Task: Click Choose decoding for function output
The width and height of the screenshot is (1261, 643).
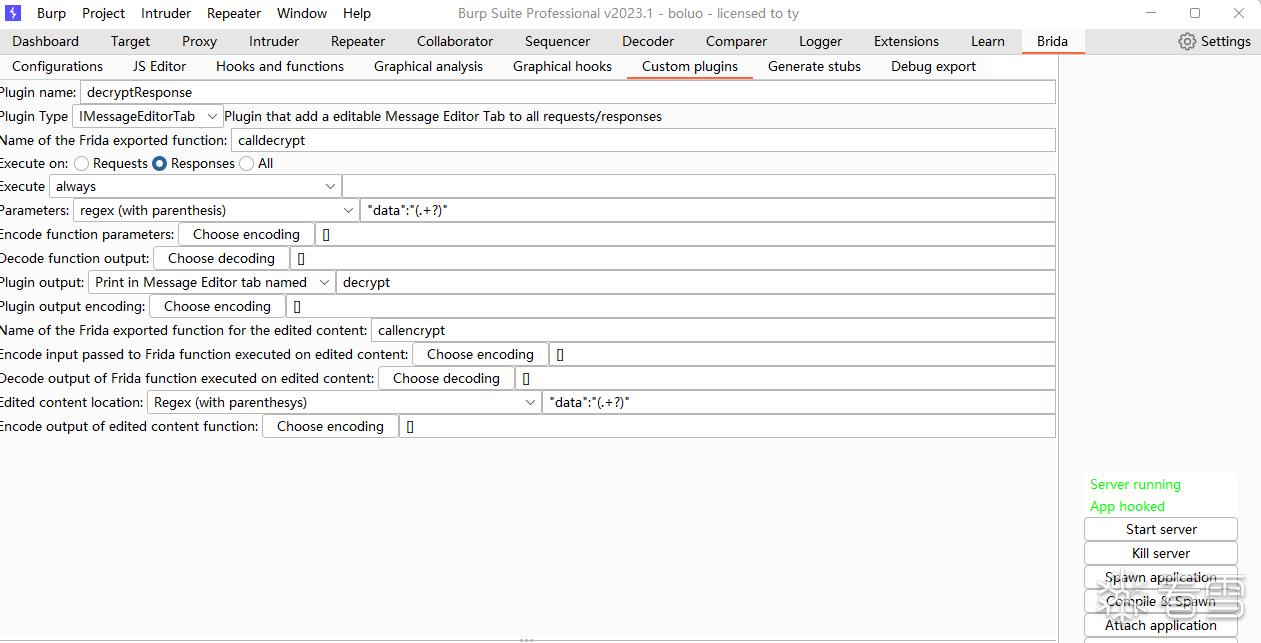Action: click(221, 258)
